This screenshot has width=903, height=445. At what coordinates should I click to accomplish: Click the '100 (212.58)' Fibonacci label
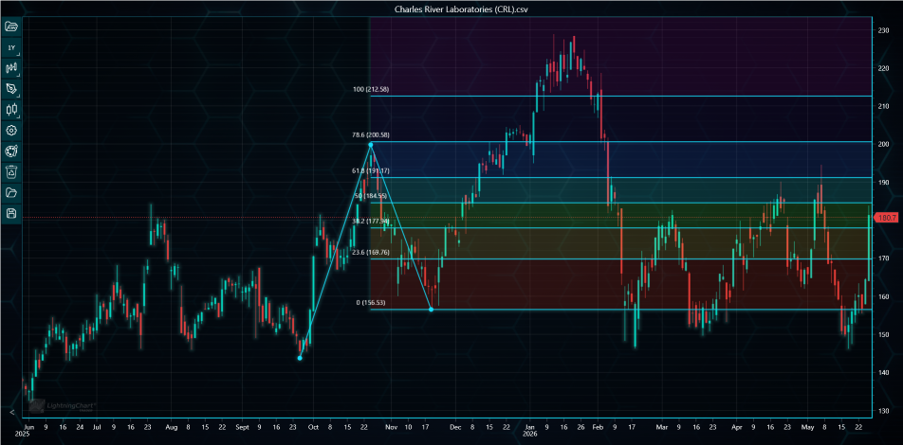click(x=371, y=90)
